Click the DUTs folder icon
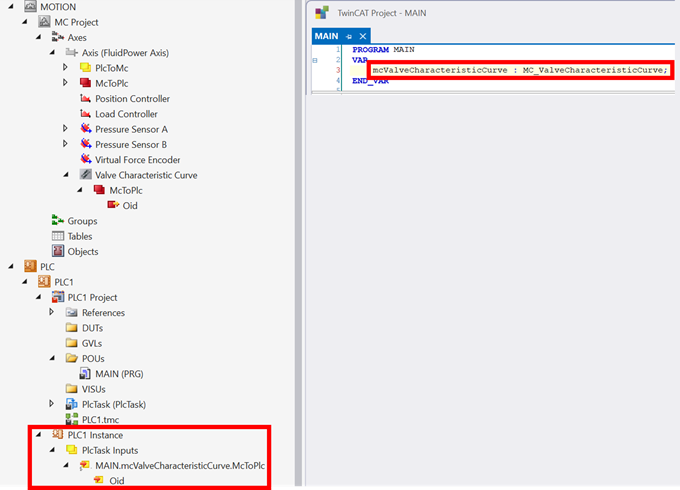680x490 pixels. (72, 327)
